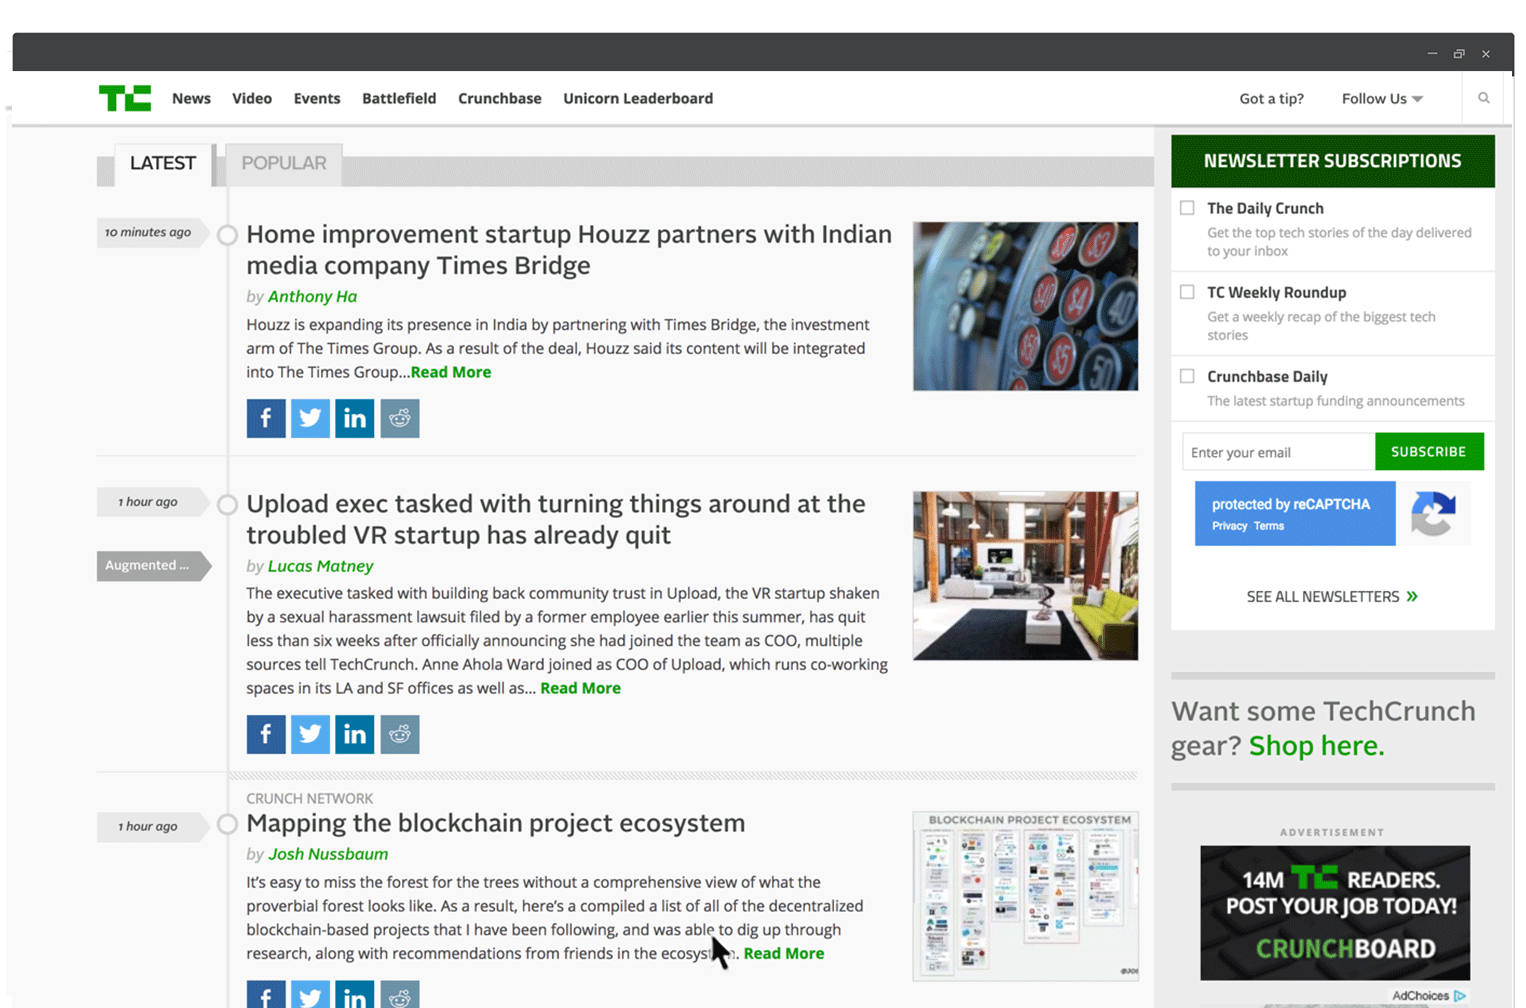Share blockchain article on Reddit
1526x1008 pixels.
point(400,994)
